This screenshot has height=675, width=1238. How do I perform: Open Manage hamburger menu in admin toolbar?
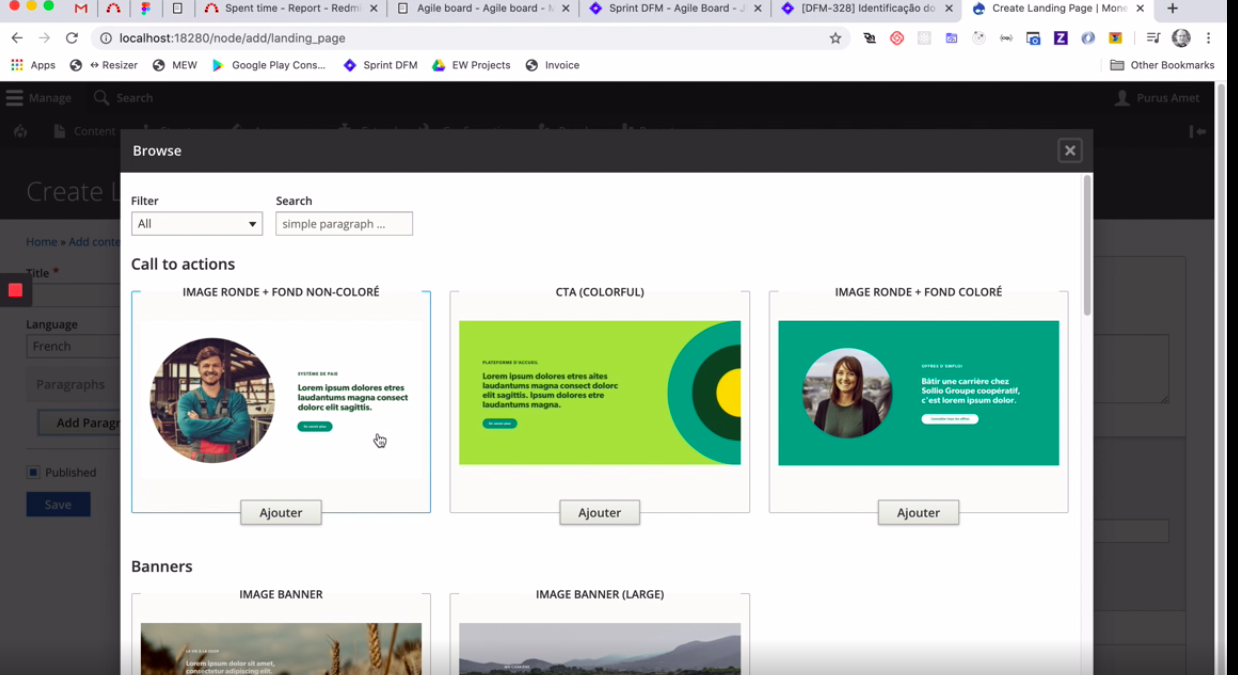[x=38, y=98]
